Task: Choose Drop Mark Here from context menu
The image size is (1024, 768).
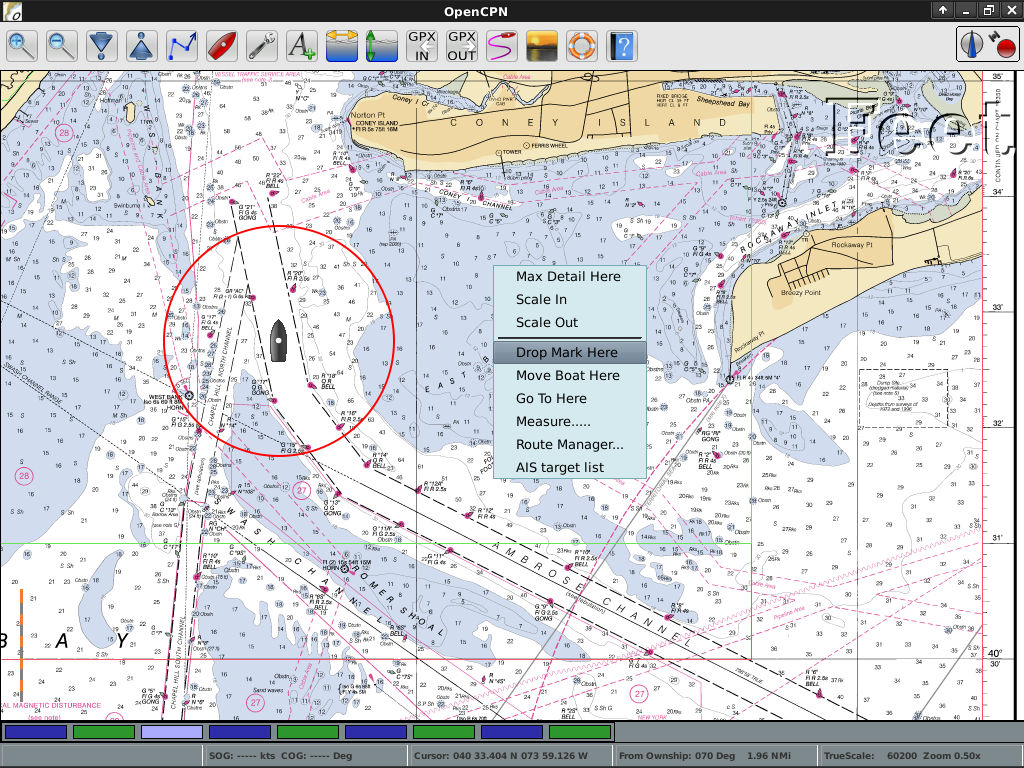Action: [x=567, y=353]
